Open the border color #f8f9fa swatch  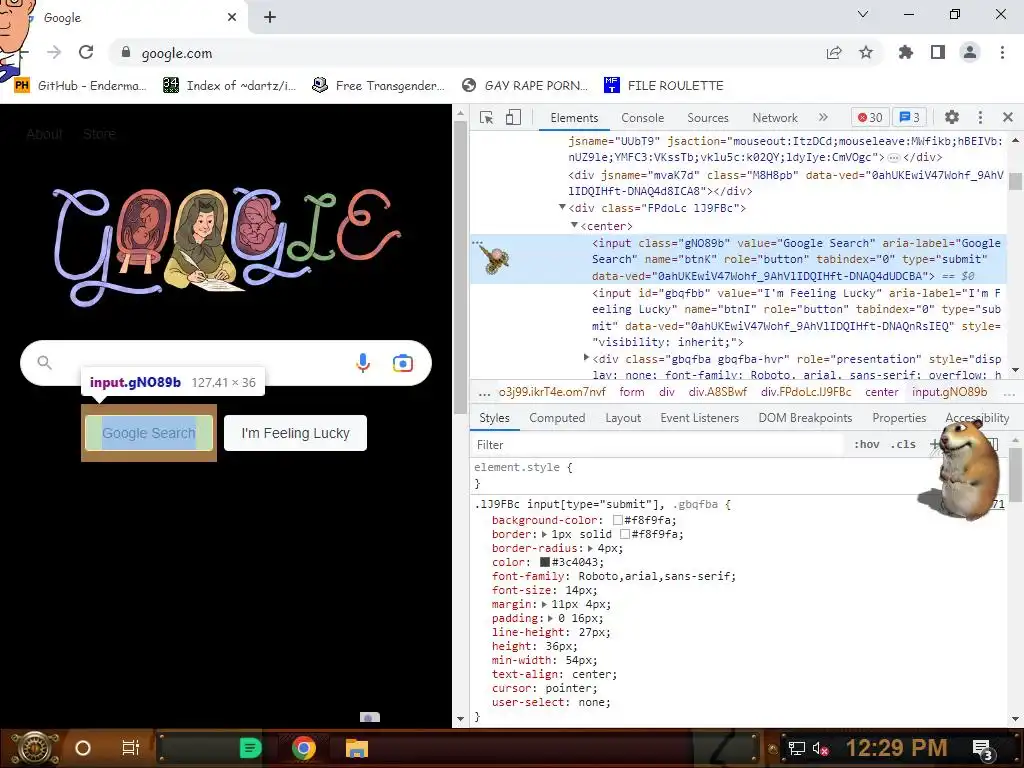[624, 534]
